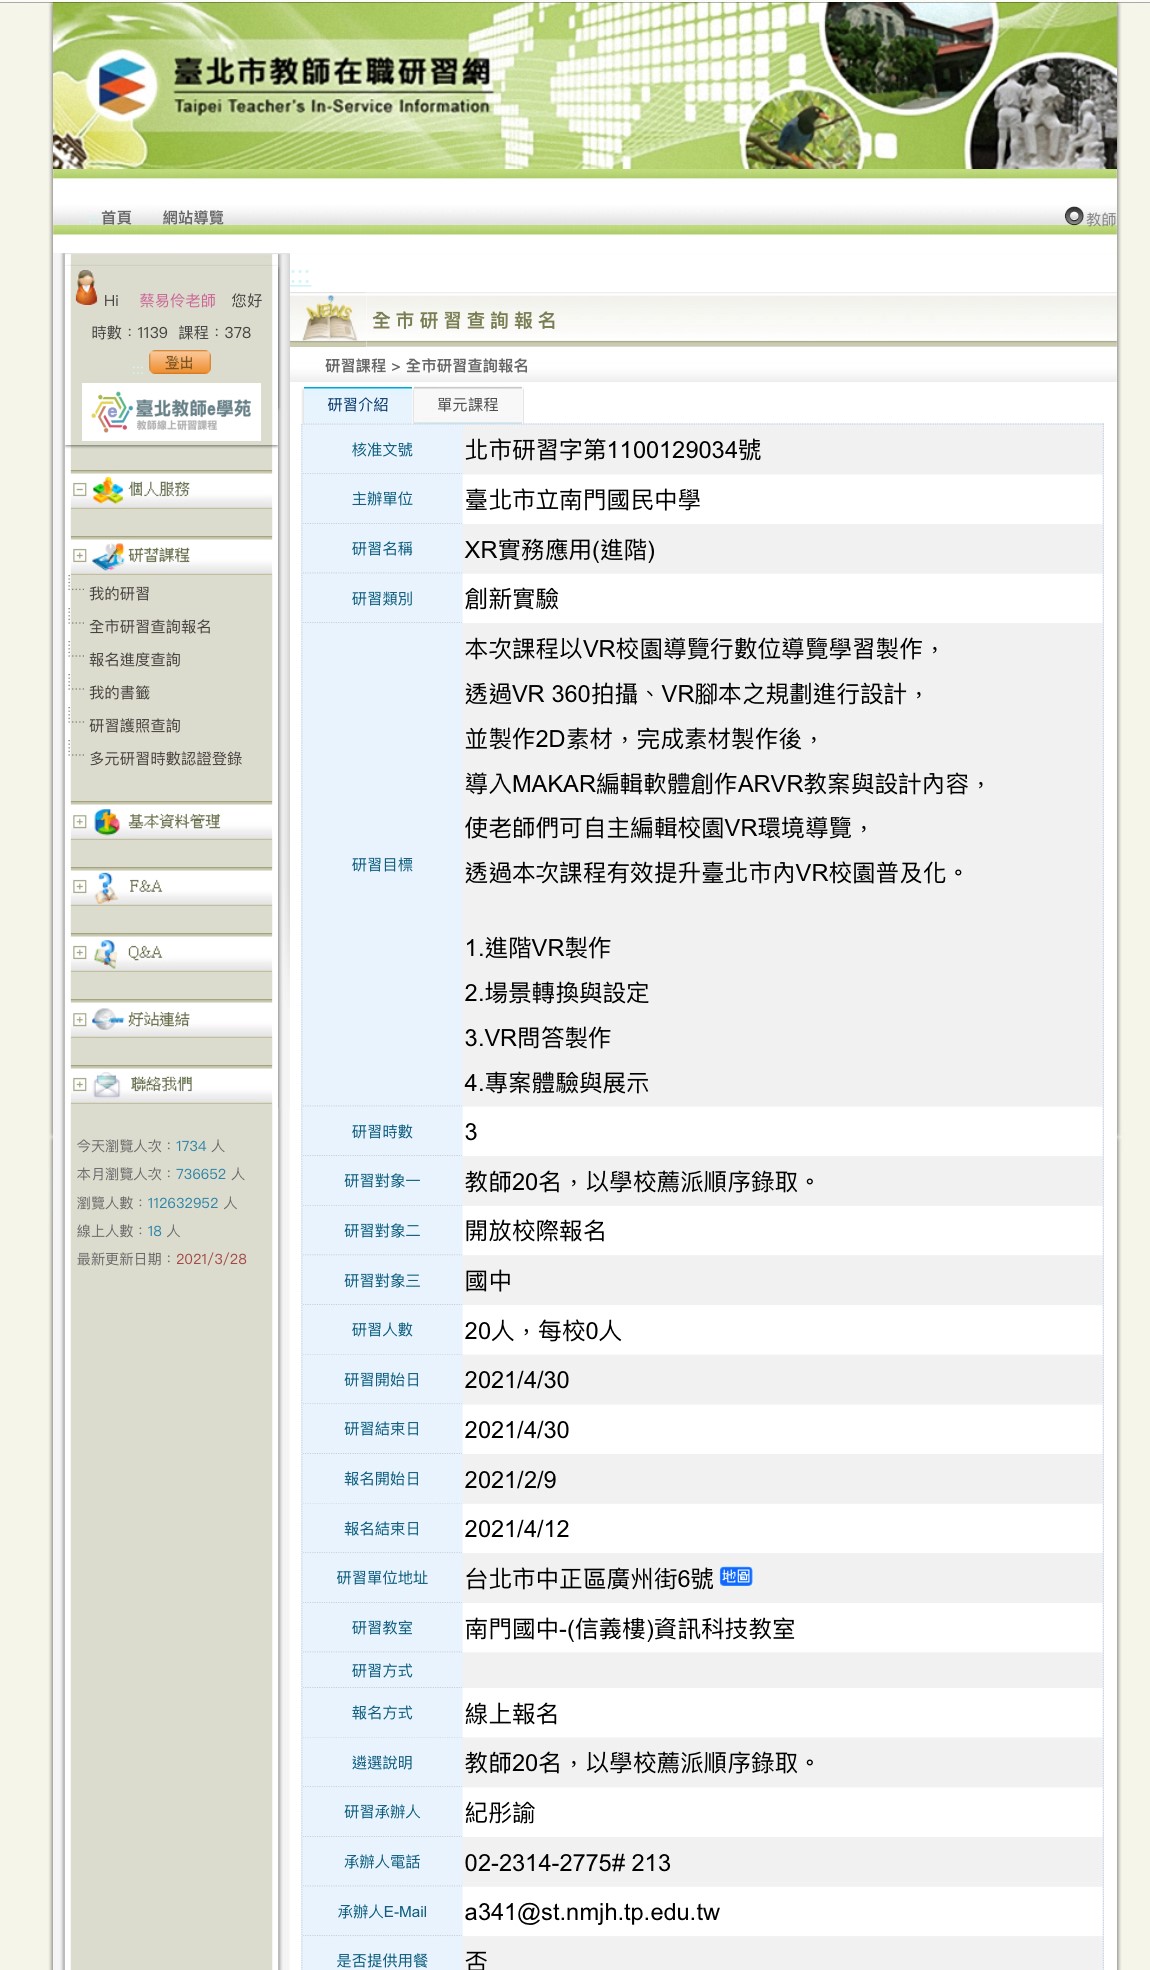
Task: Expand the 好站連結 tree toggle
Action: (80, 1020)
